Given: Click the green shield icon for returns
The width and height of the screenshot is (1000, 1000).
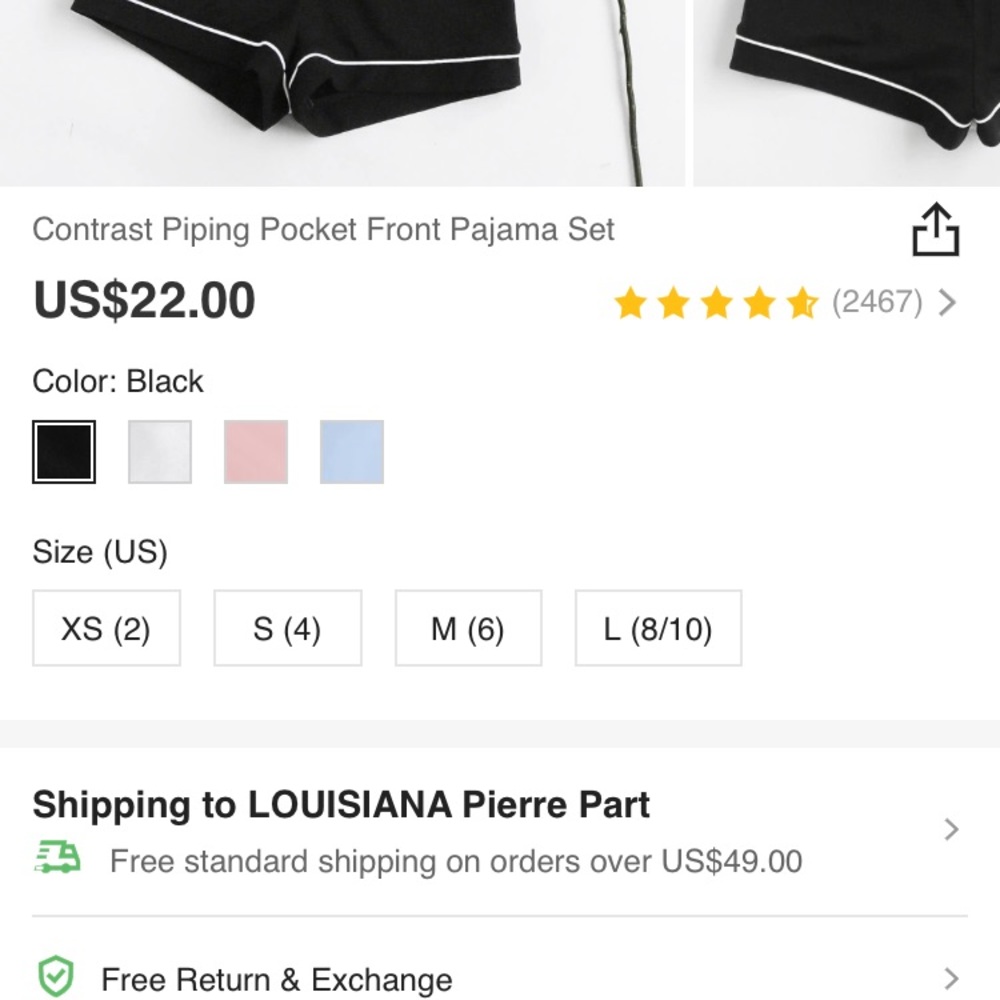Looking at the screenshot, I should [57, 976].
